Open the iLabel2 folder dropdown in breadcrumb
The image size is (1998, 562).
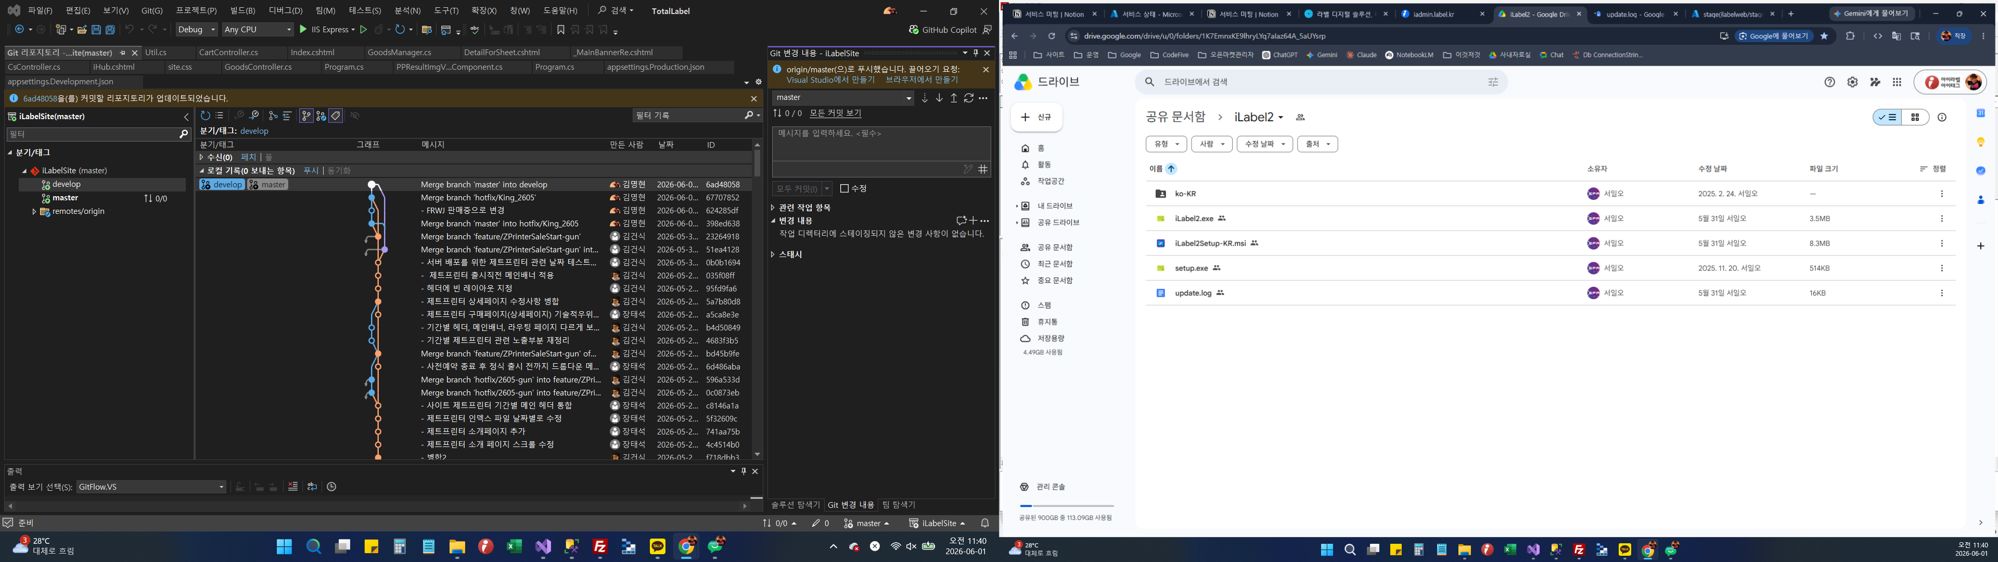coord(1259,117)
